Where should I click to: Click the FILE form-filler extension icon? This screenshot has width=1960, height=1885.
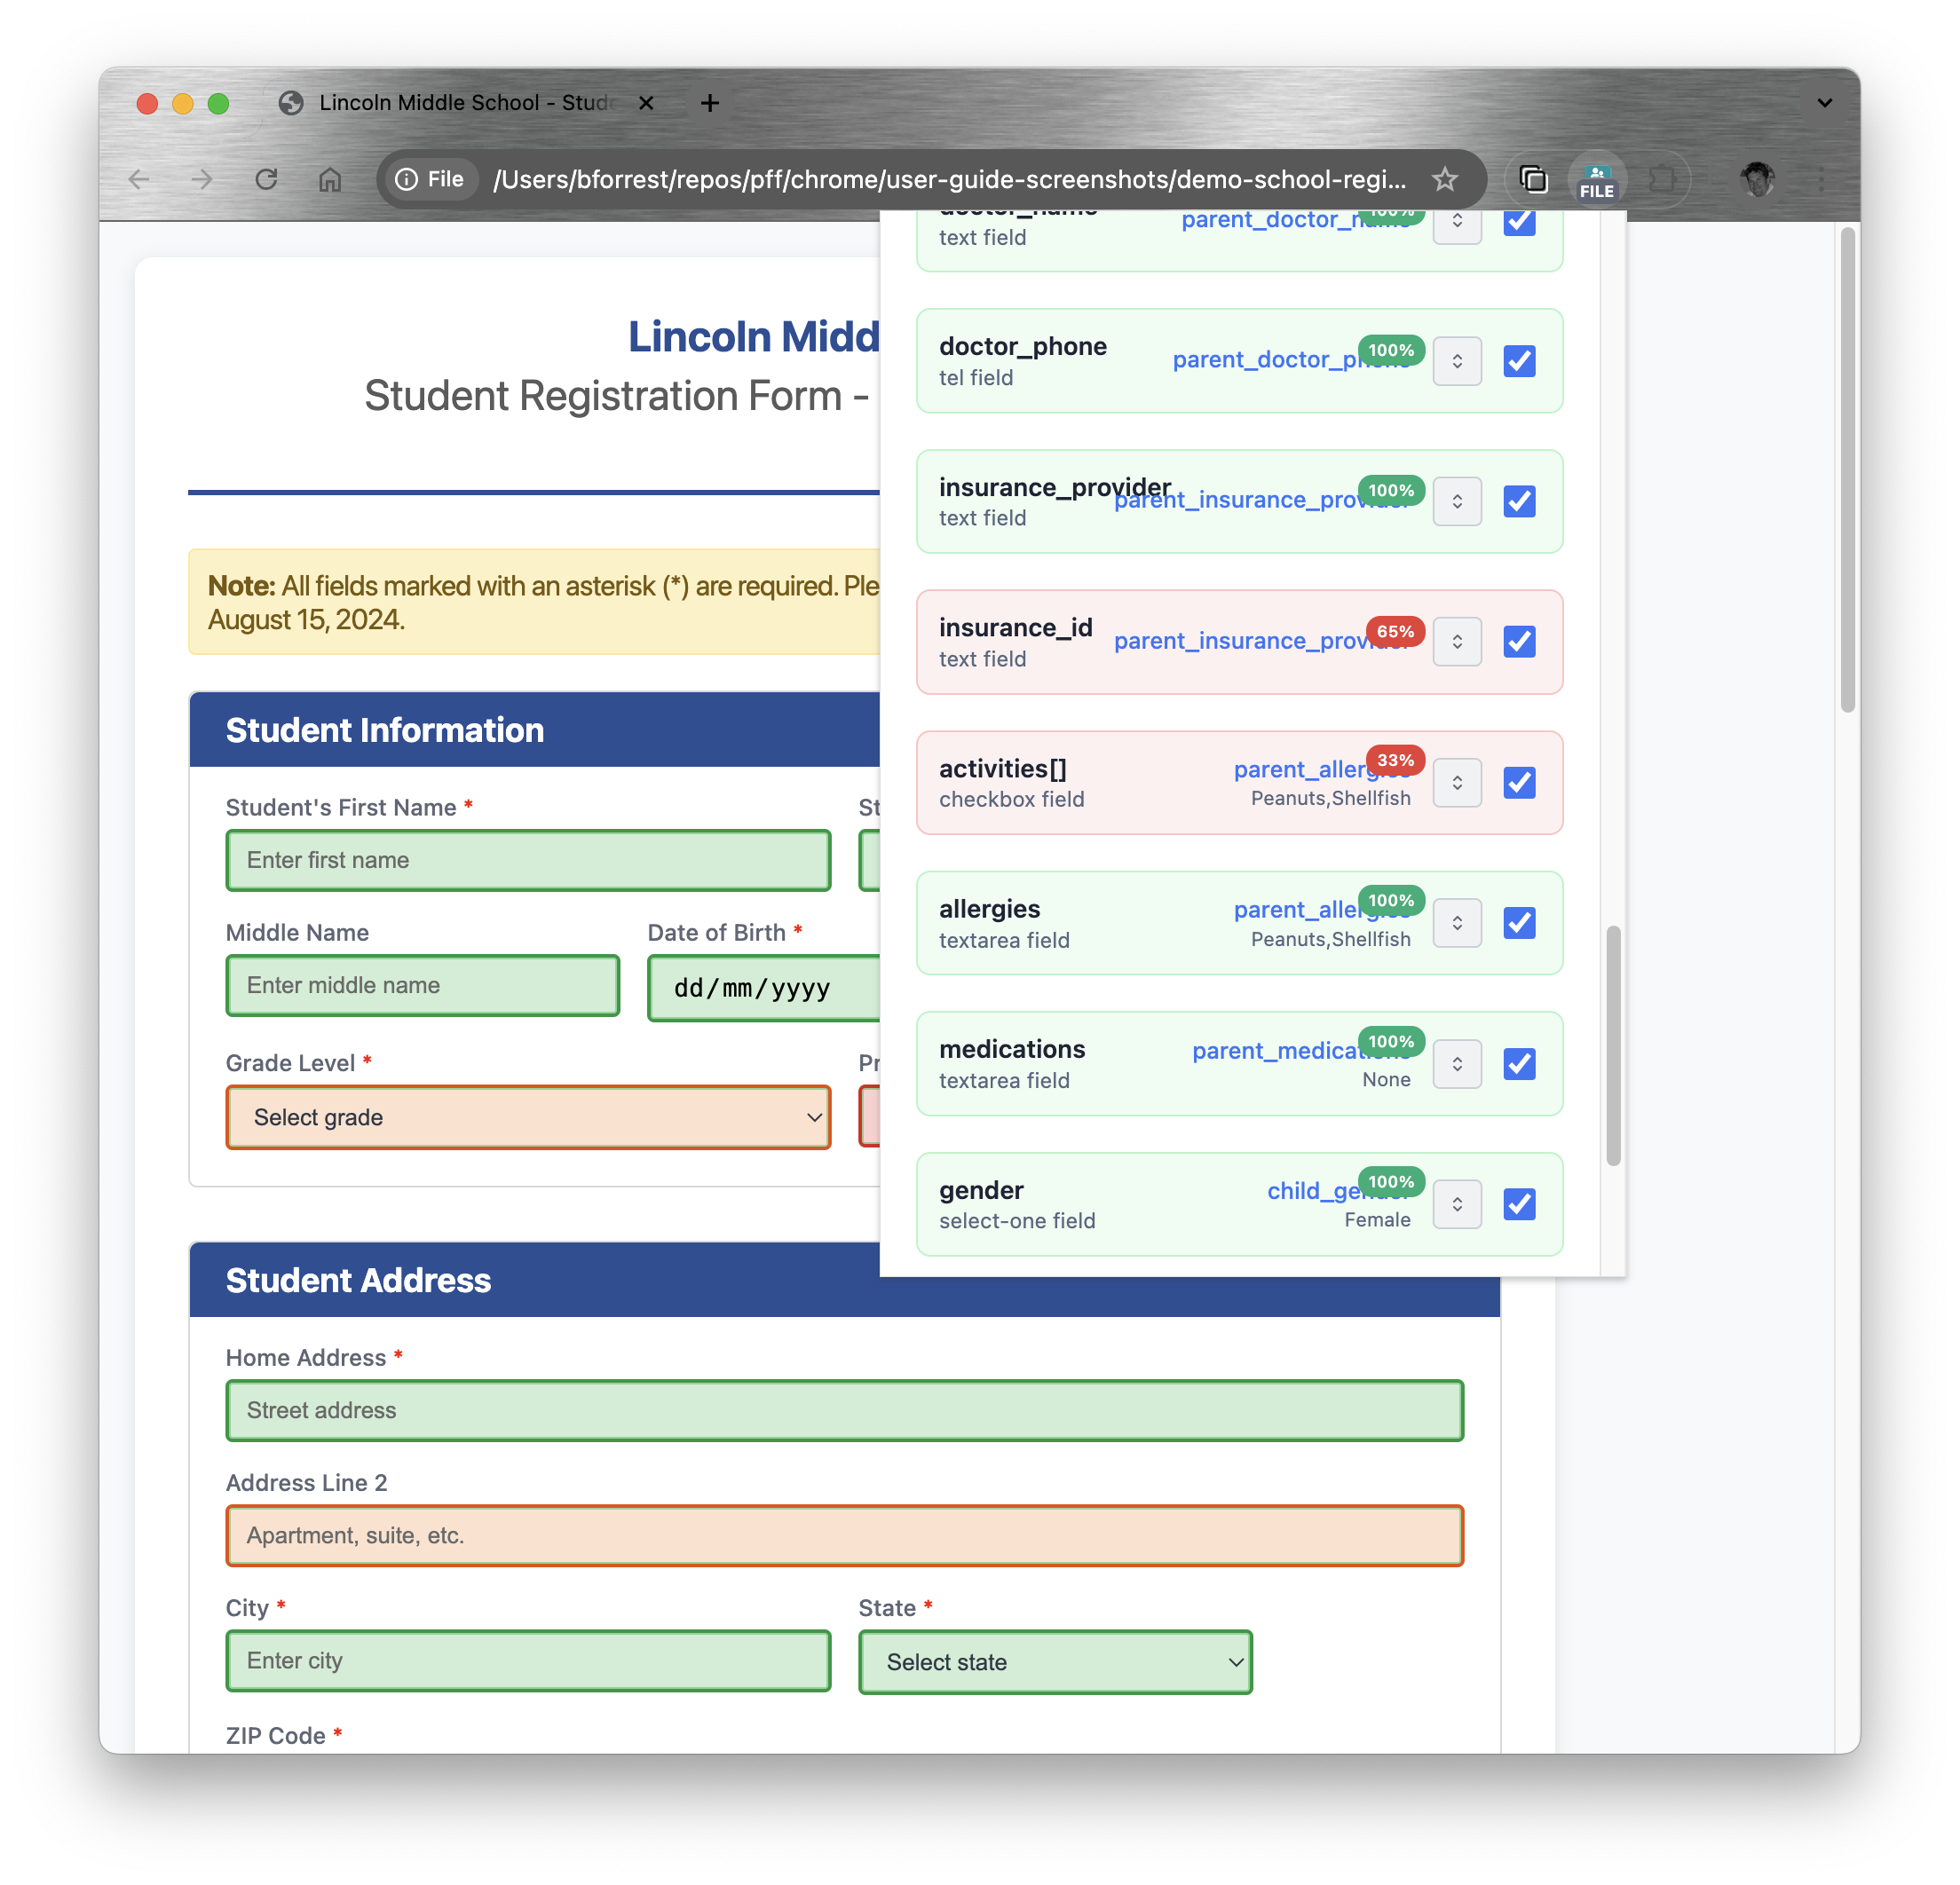[x=1597, y=179]
